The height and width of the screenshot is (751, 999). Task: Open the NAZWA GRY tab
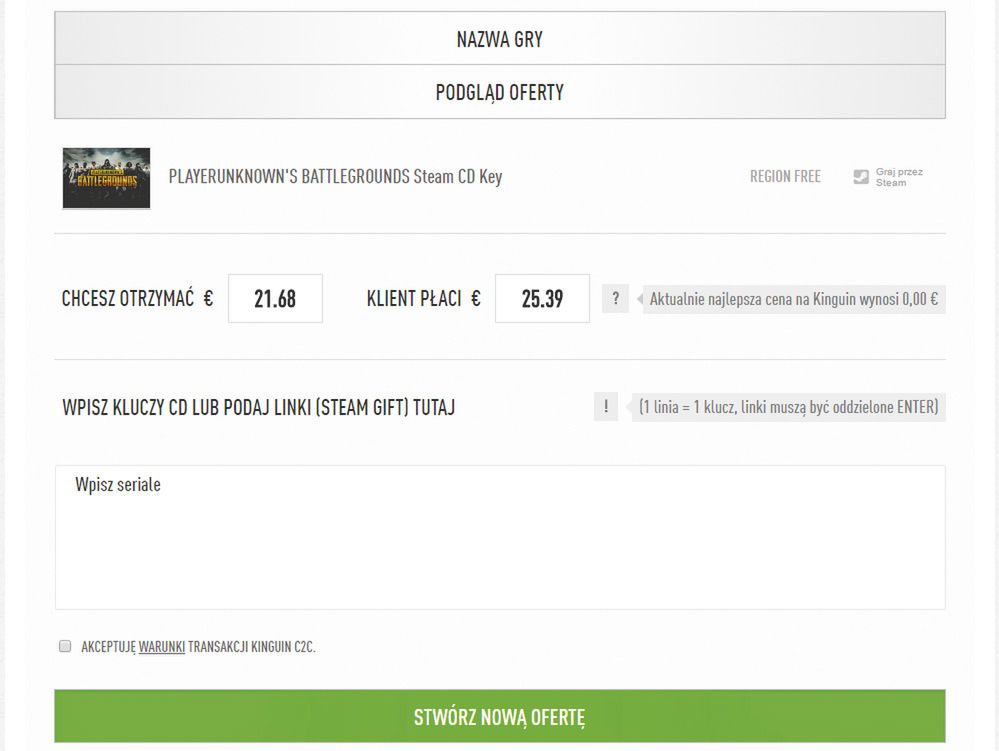tap(500, 38)
